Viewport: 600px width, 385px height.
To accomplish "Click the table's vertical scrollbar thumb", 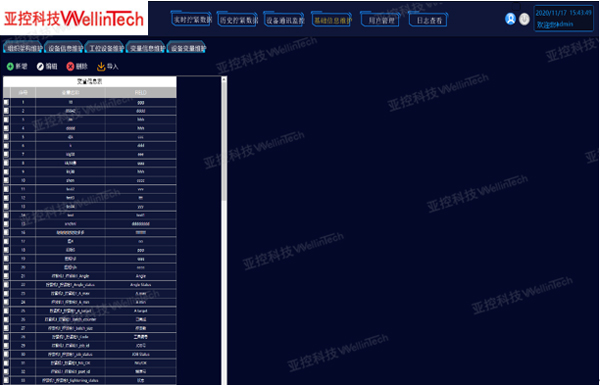I will coord(224,141).
